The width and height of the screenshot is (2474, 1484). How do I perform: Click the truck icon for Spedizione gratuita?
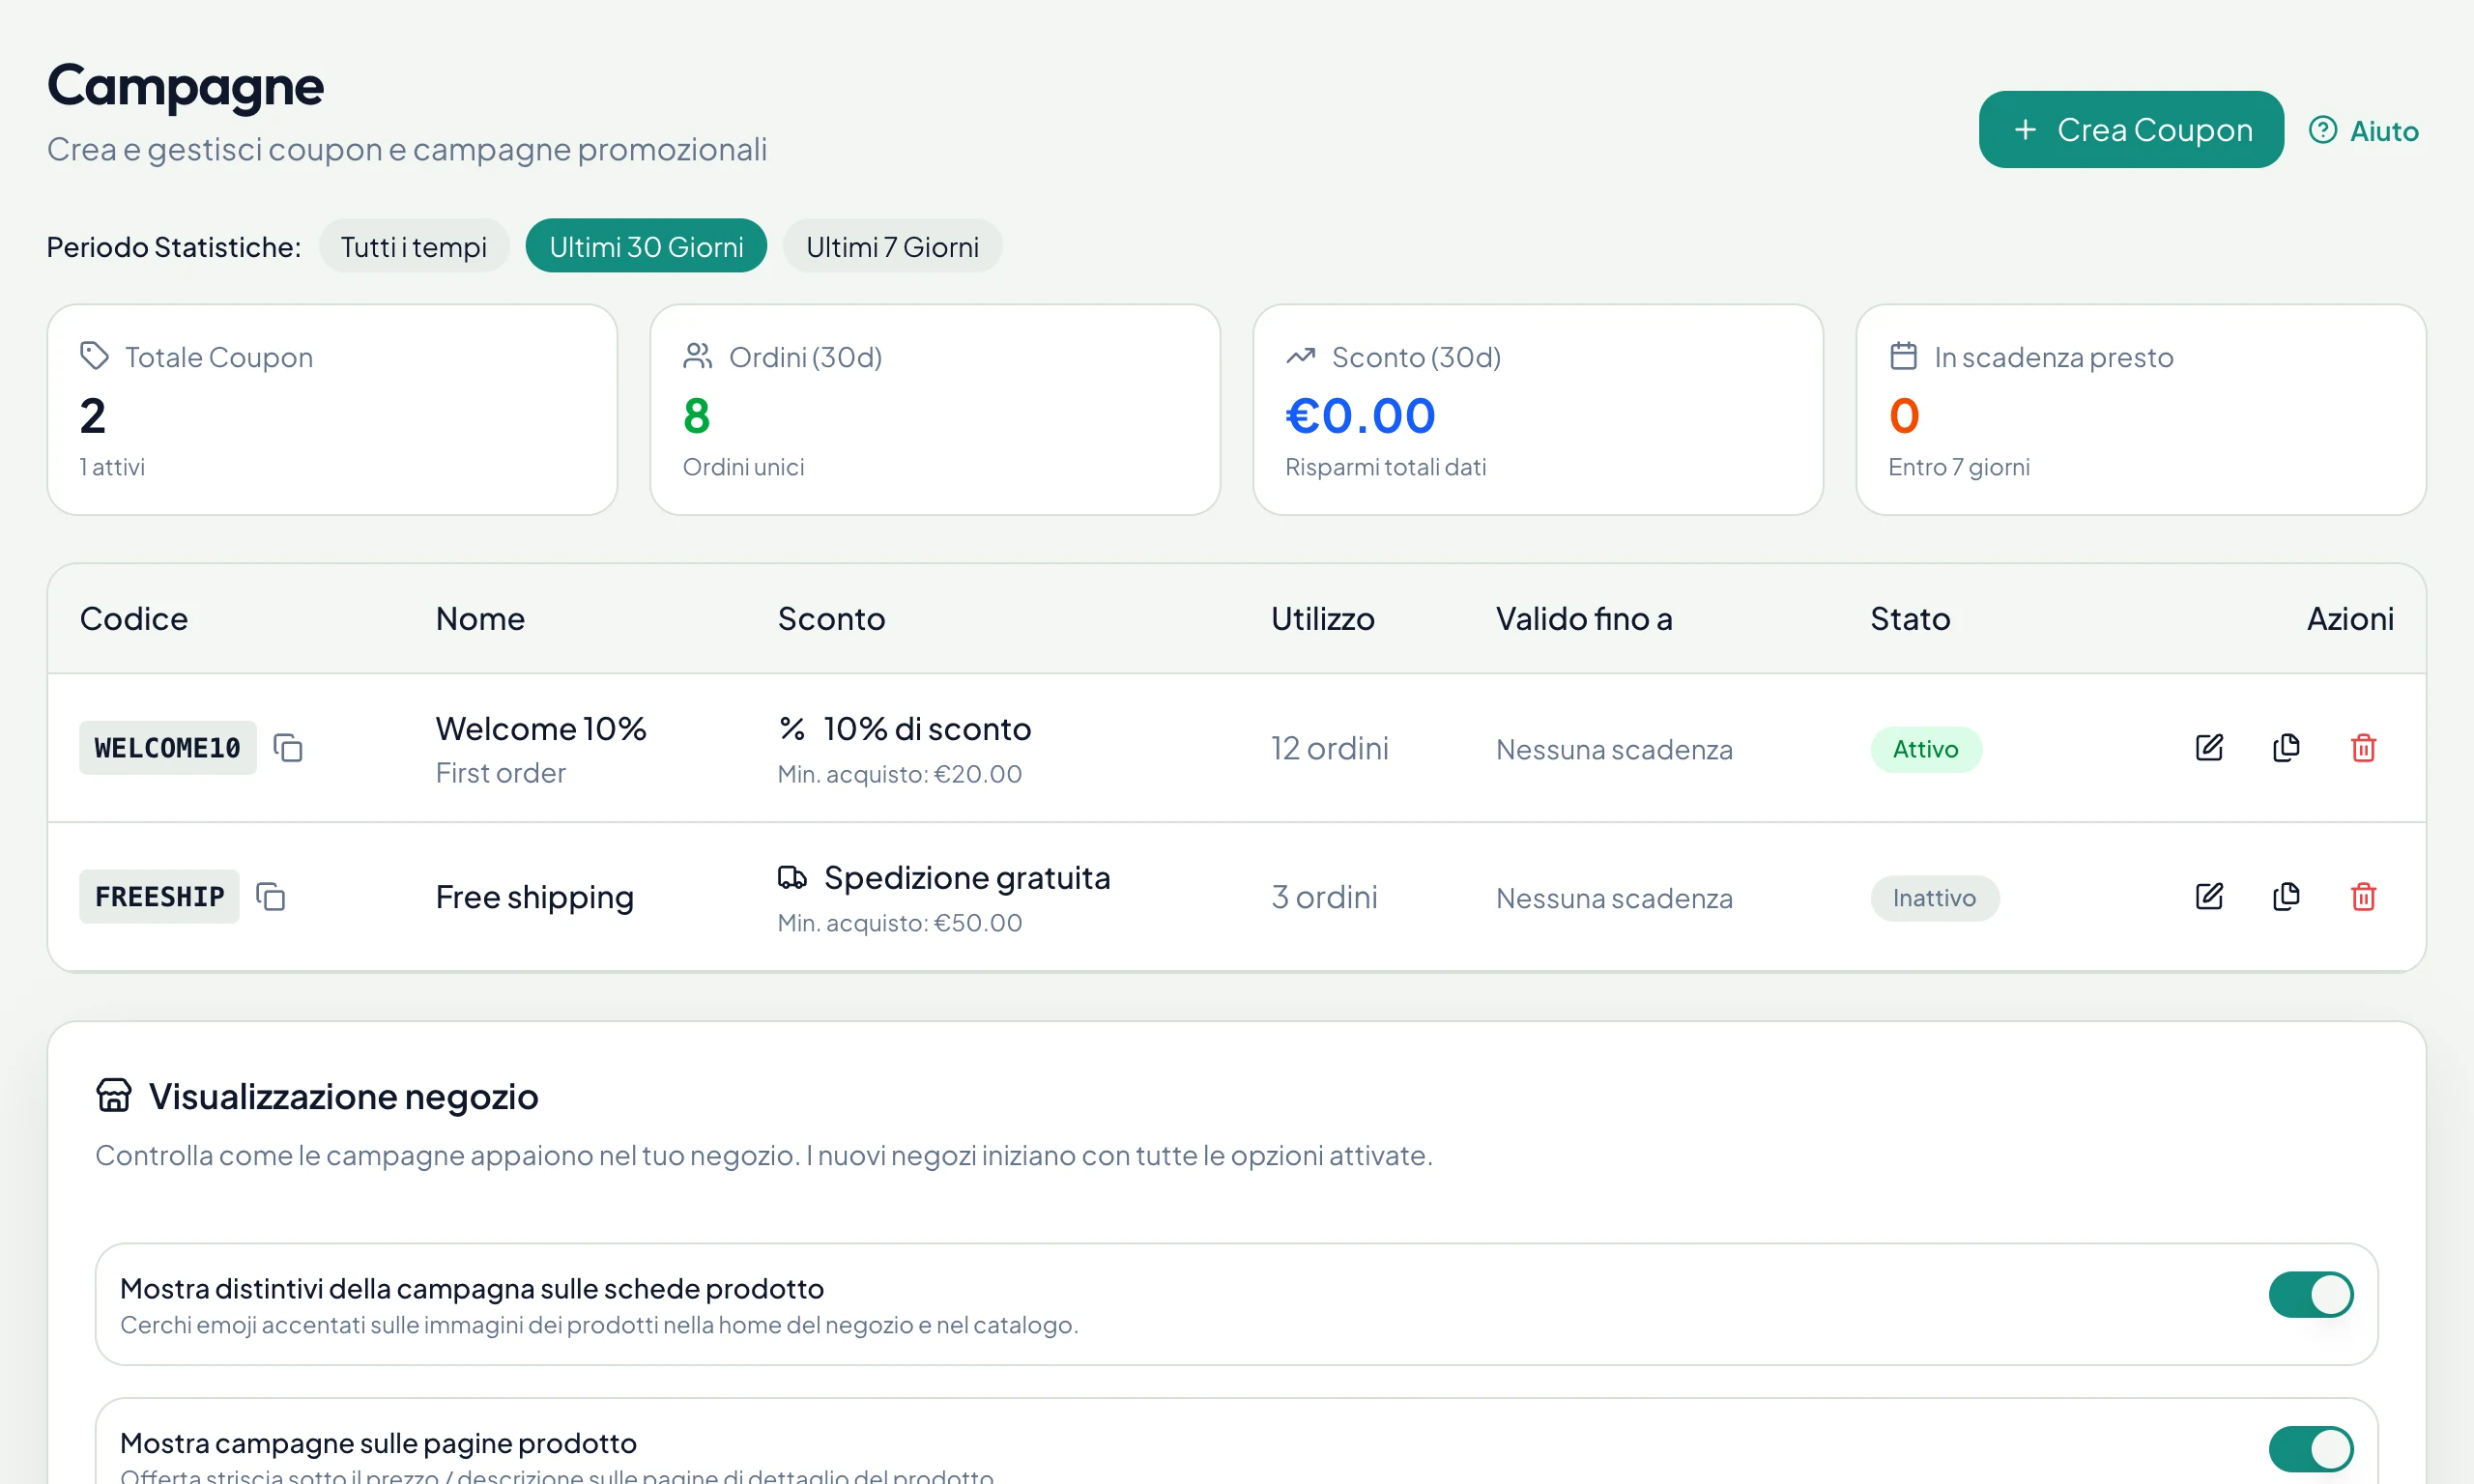tap(792, 877)
